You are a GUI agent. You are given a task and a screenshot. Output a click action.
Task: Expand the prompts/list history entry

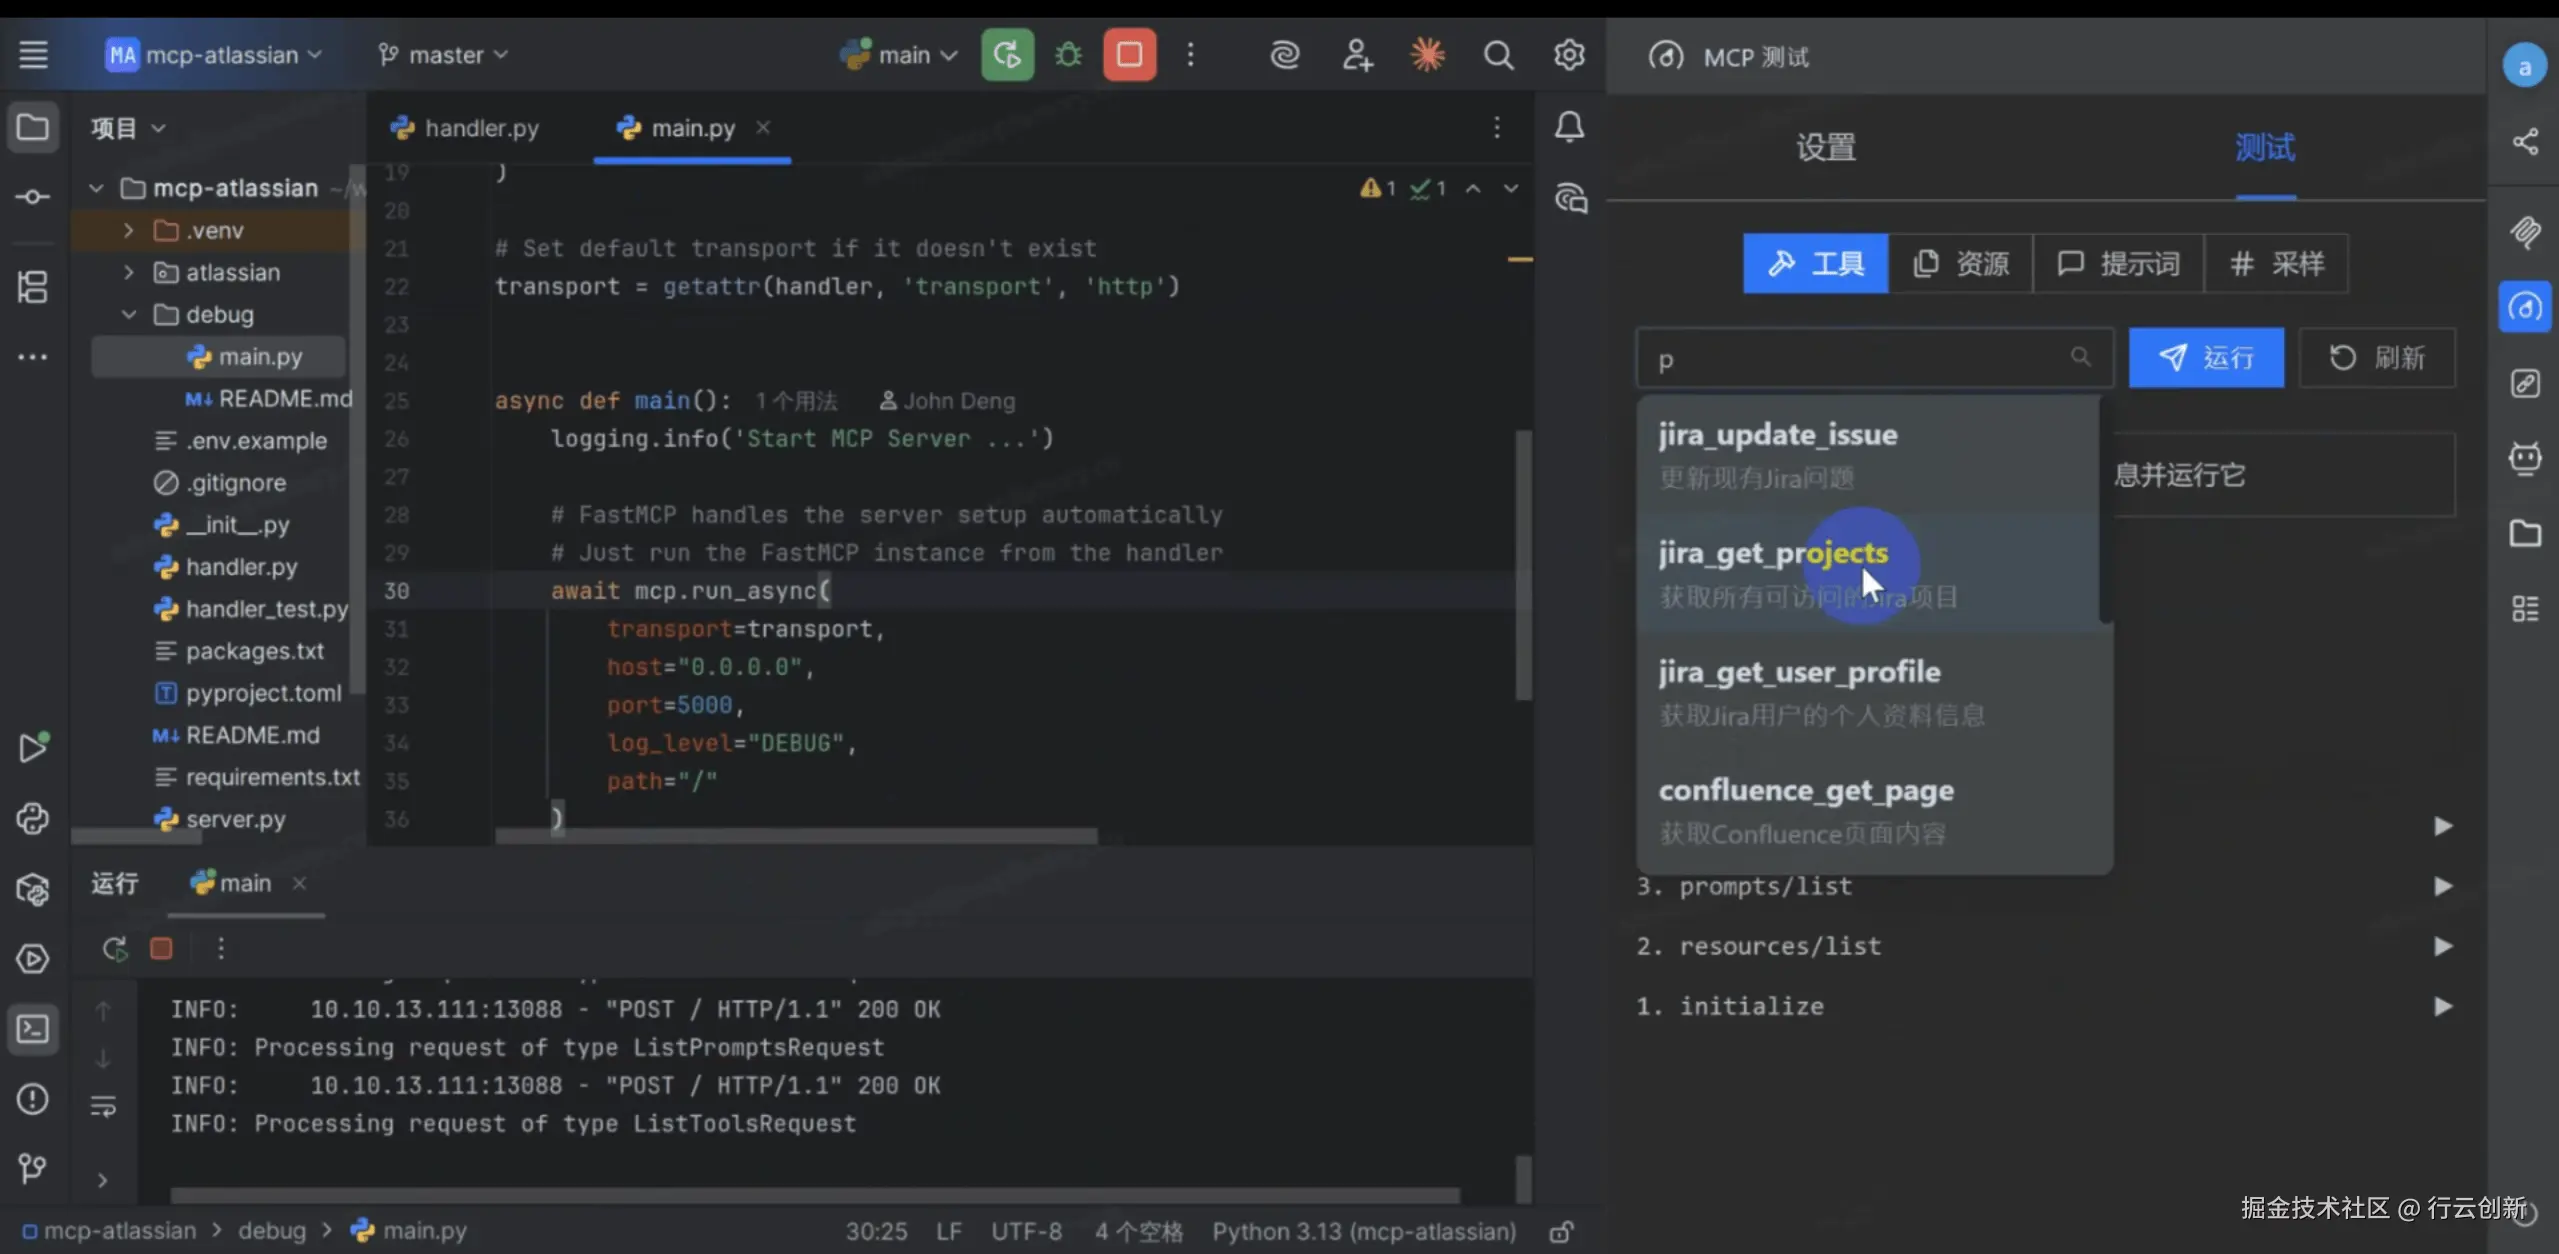[x=2442, y=886]
